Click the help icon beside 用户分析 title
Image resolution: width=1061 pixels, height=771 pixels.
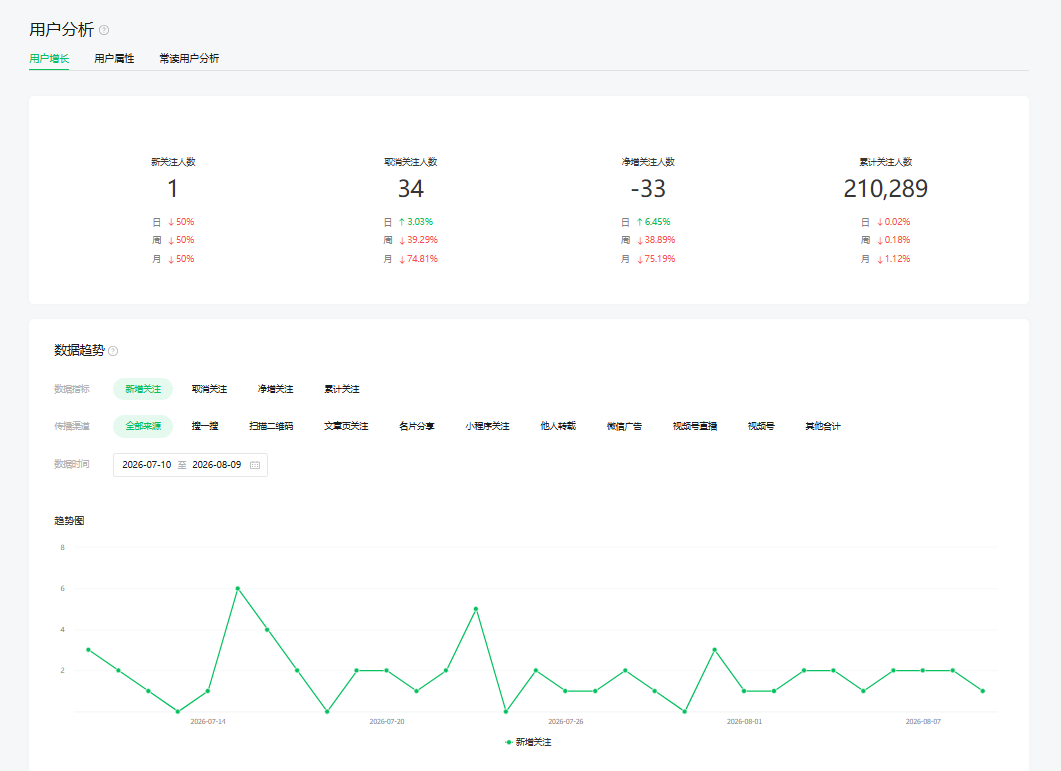coord(104,30)
